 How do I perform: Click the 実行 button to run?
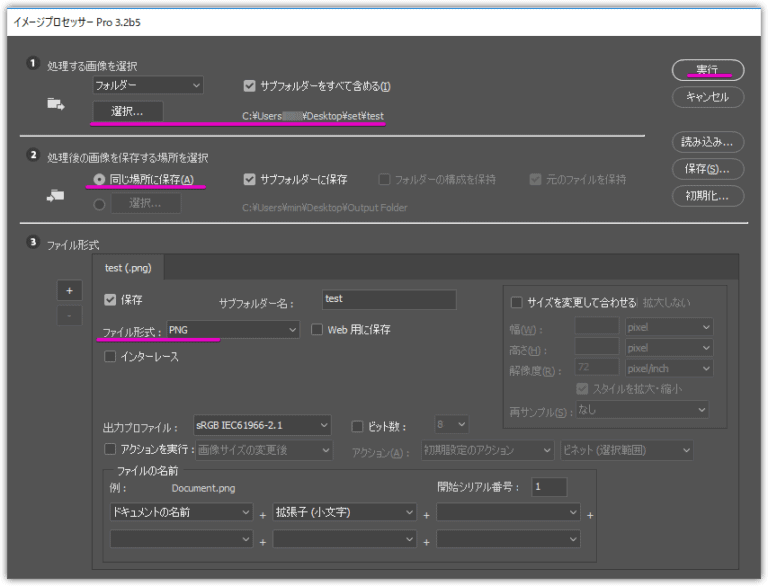coord(707,69)
